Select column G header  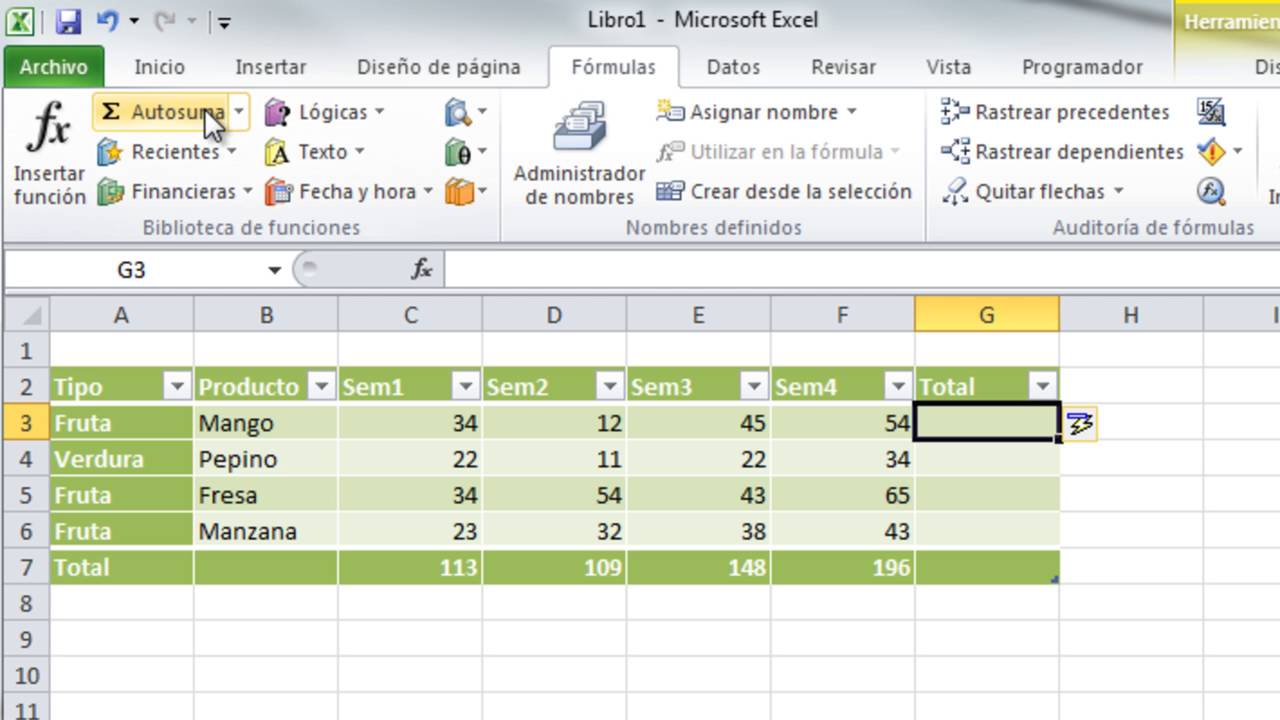986,315
